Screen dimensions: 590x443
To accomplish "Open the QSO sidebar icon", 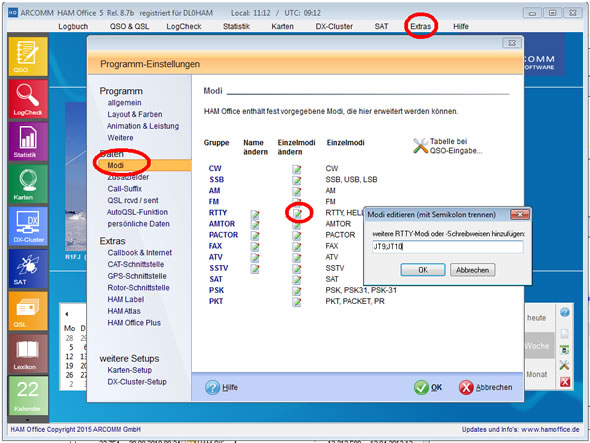I will (x=28, y=56).
